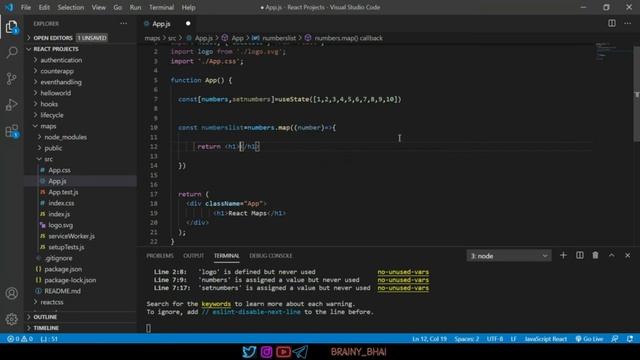Viewport: 640px width, 360px height.
Task: Open the Explorer view in activity bar
Action: (12, 27)
